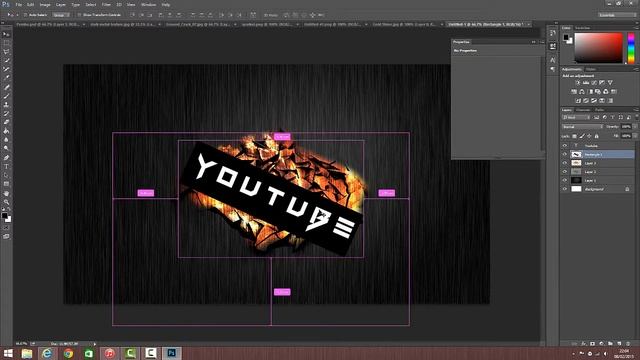The image size is (640, 360).
Task: Open the Color panel flyout menu
Action: pyautogui.click(x=636, y=28)
